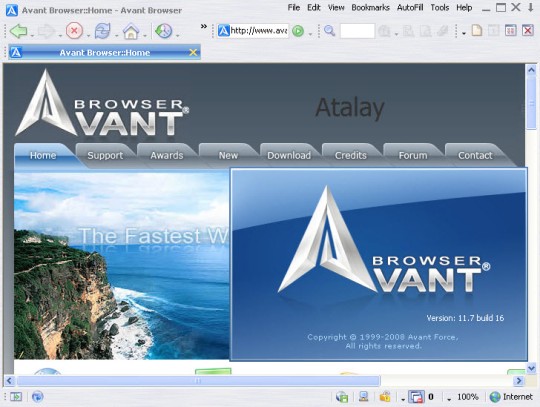Click the magnifier Search icon
The height and width of the screenshot is (407, 540).
pos(330,31)
